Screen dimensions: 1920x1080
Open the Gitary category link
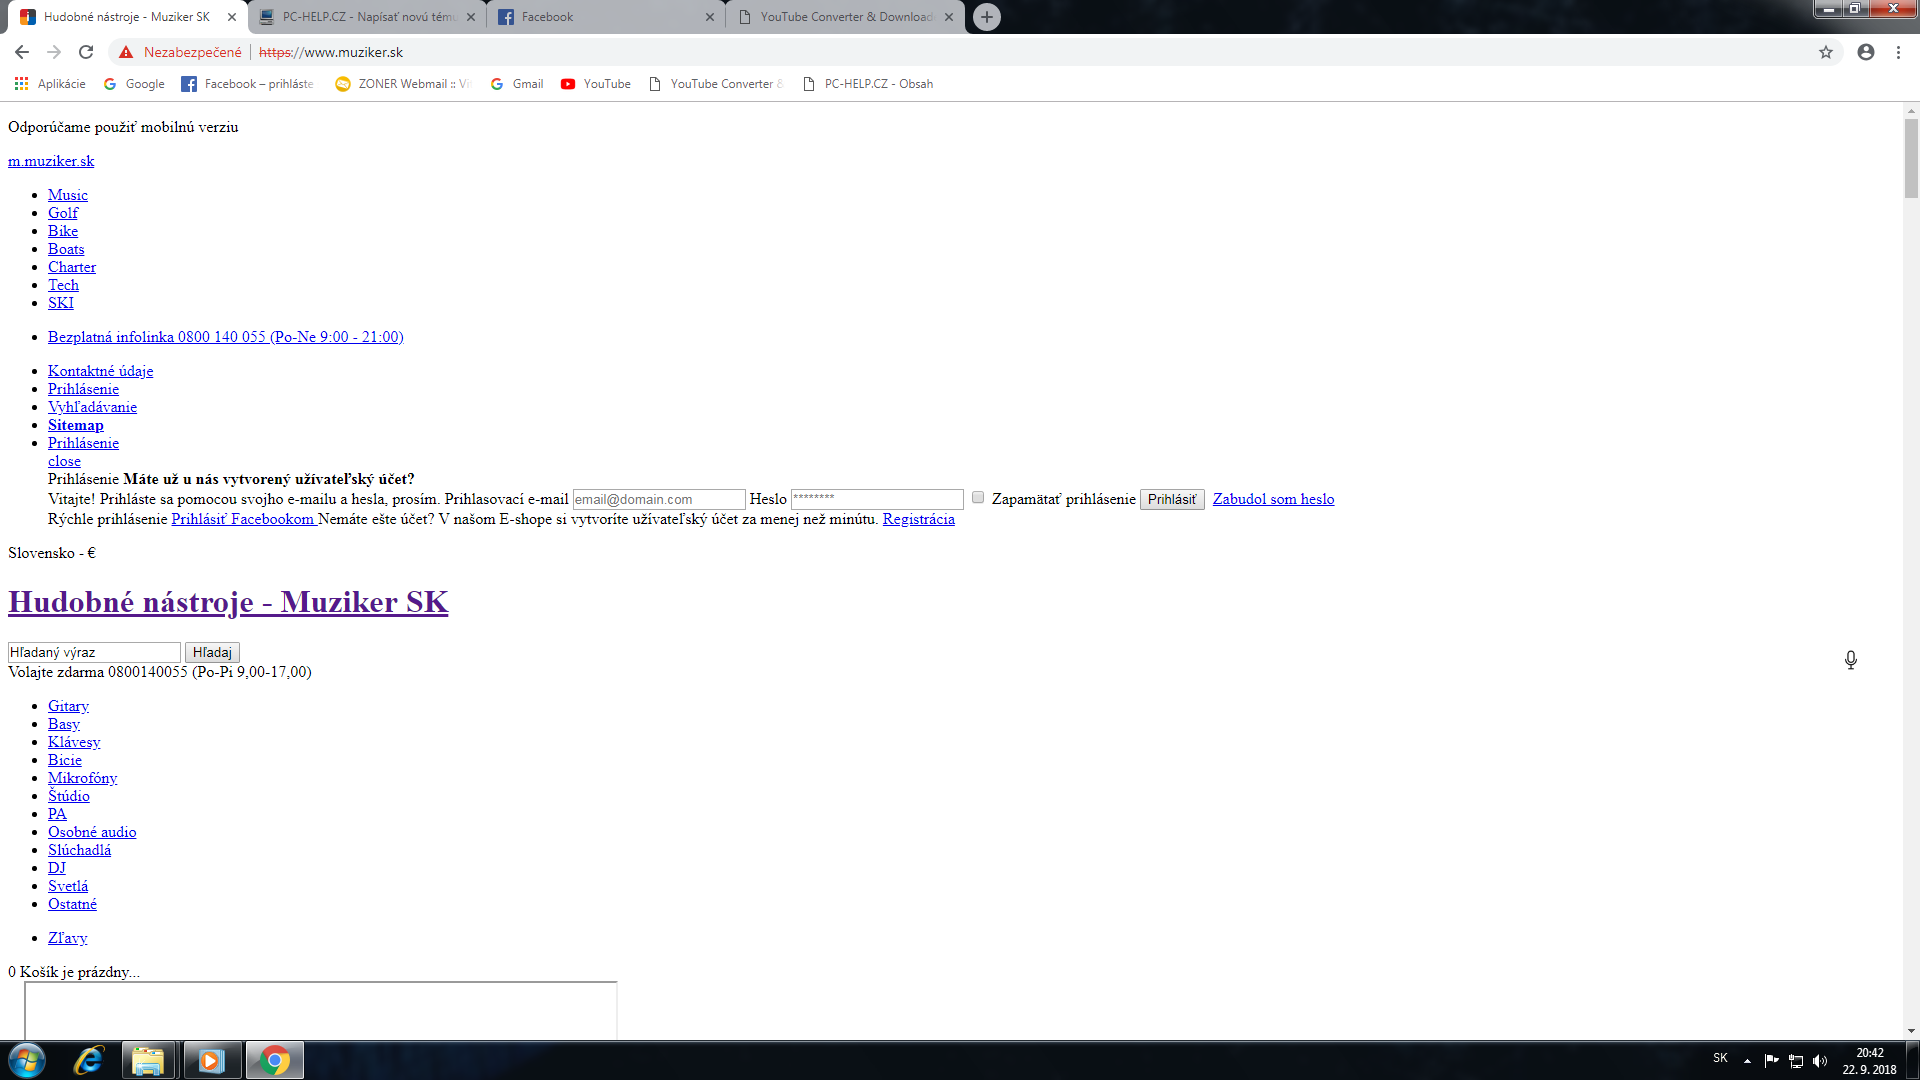(68, 706)
